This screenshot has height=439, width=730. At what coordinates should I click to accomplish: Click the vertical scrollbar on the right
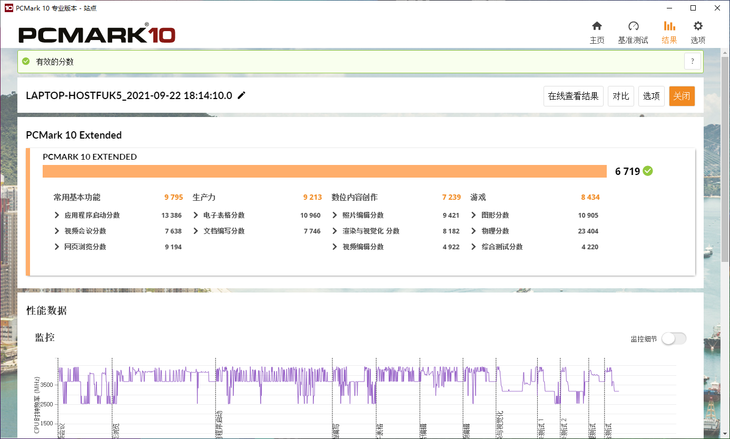(725, 158)
